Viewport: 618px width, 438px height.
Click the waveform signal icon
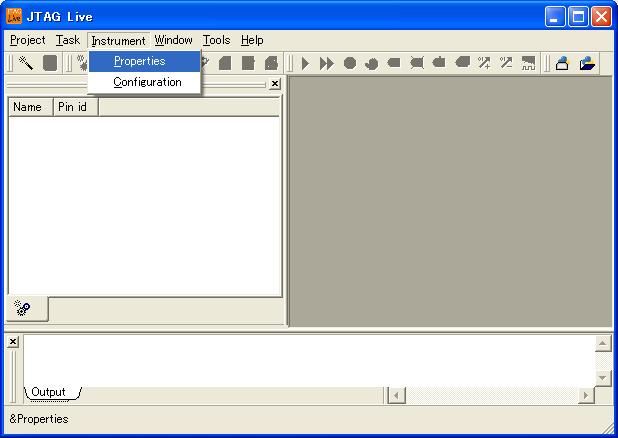pos(529,63)
